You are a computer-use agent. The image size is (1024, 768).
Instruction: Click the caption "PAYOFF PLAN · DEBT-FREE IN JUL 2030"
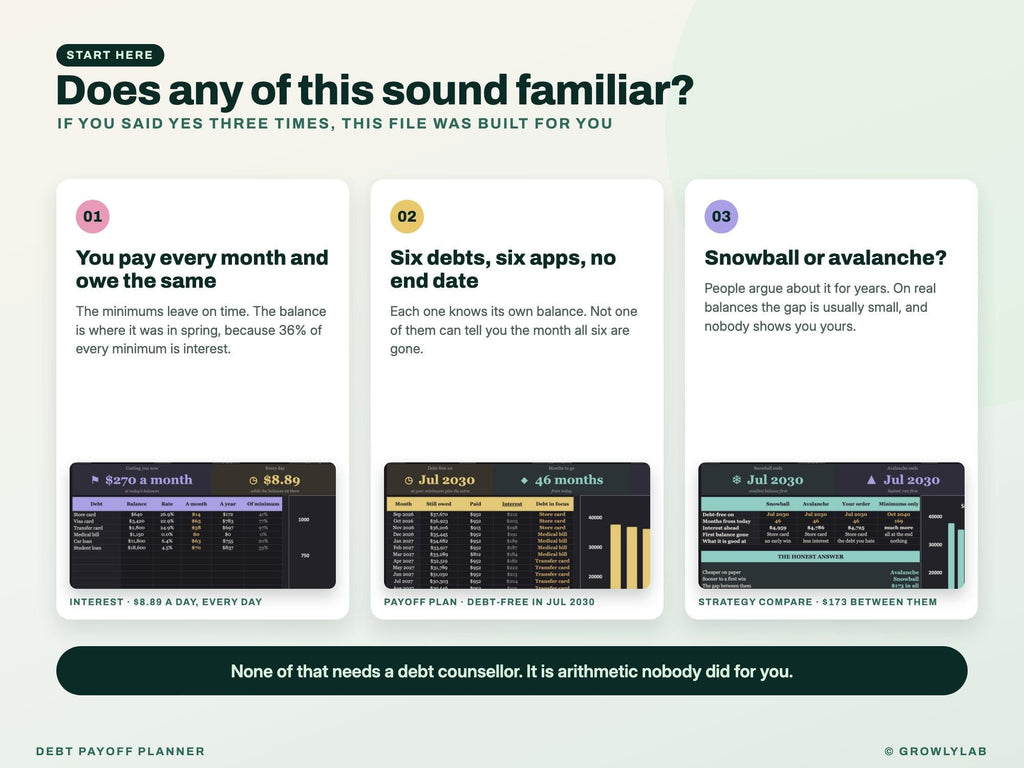tap(489, 602)
